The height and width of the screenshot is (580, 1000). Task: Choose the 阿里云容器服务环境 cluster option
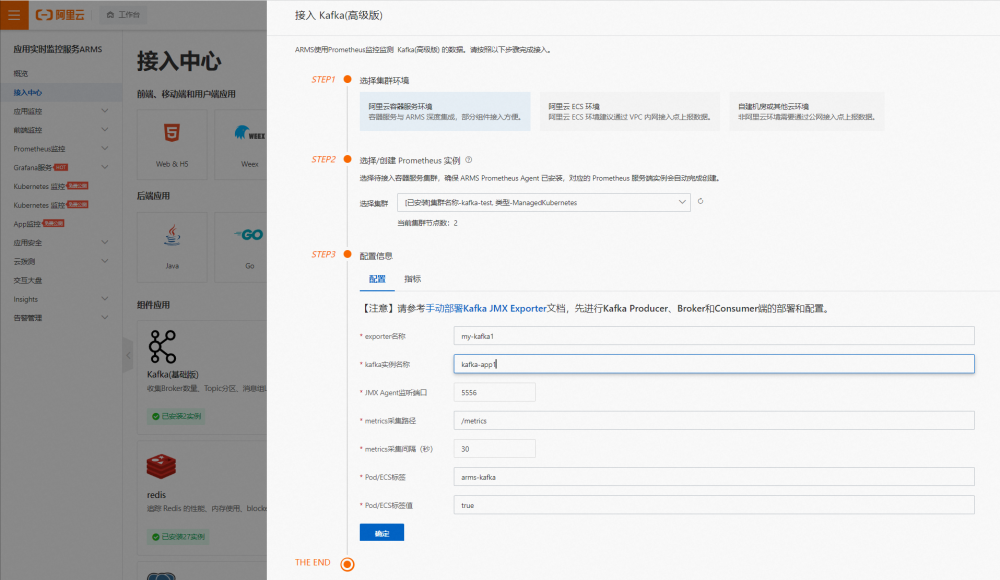(x=445, y=112)
